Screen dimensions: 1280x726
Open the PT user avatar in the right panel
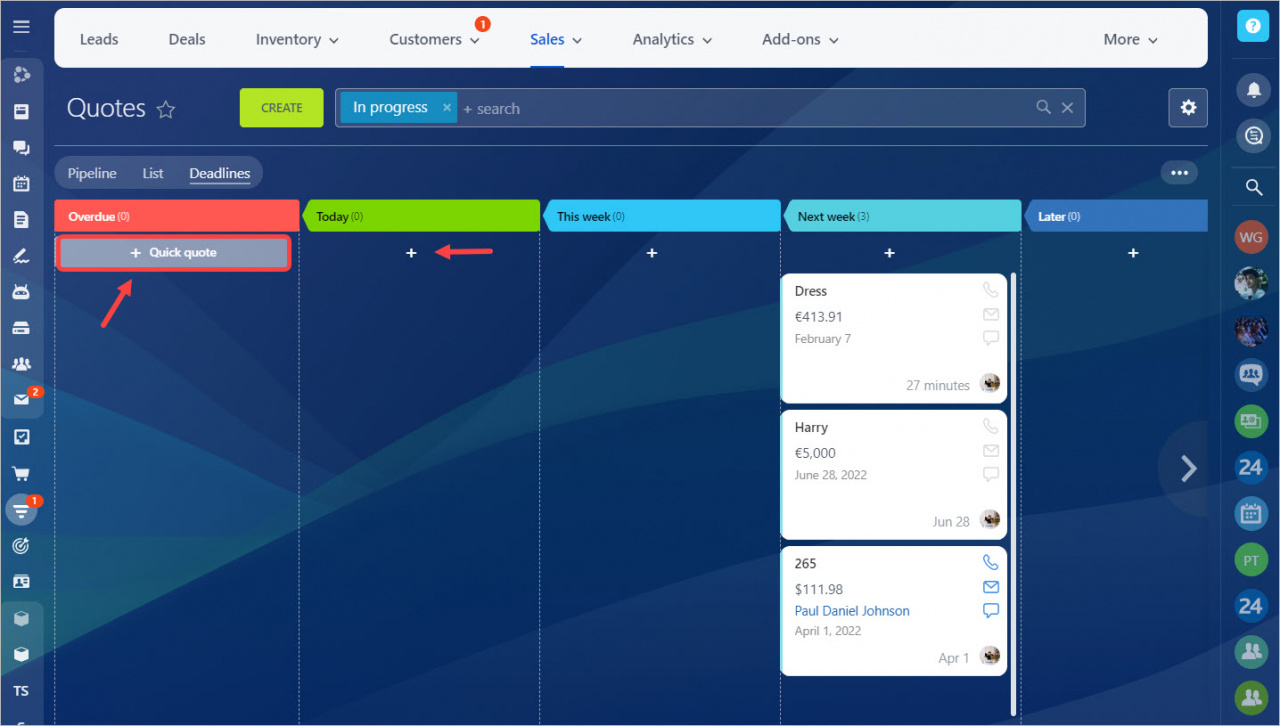pyautogui.click(x=1252, y=559)
